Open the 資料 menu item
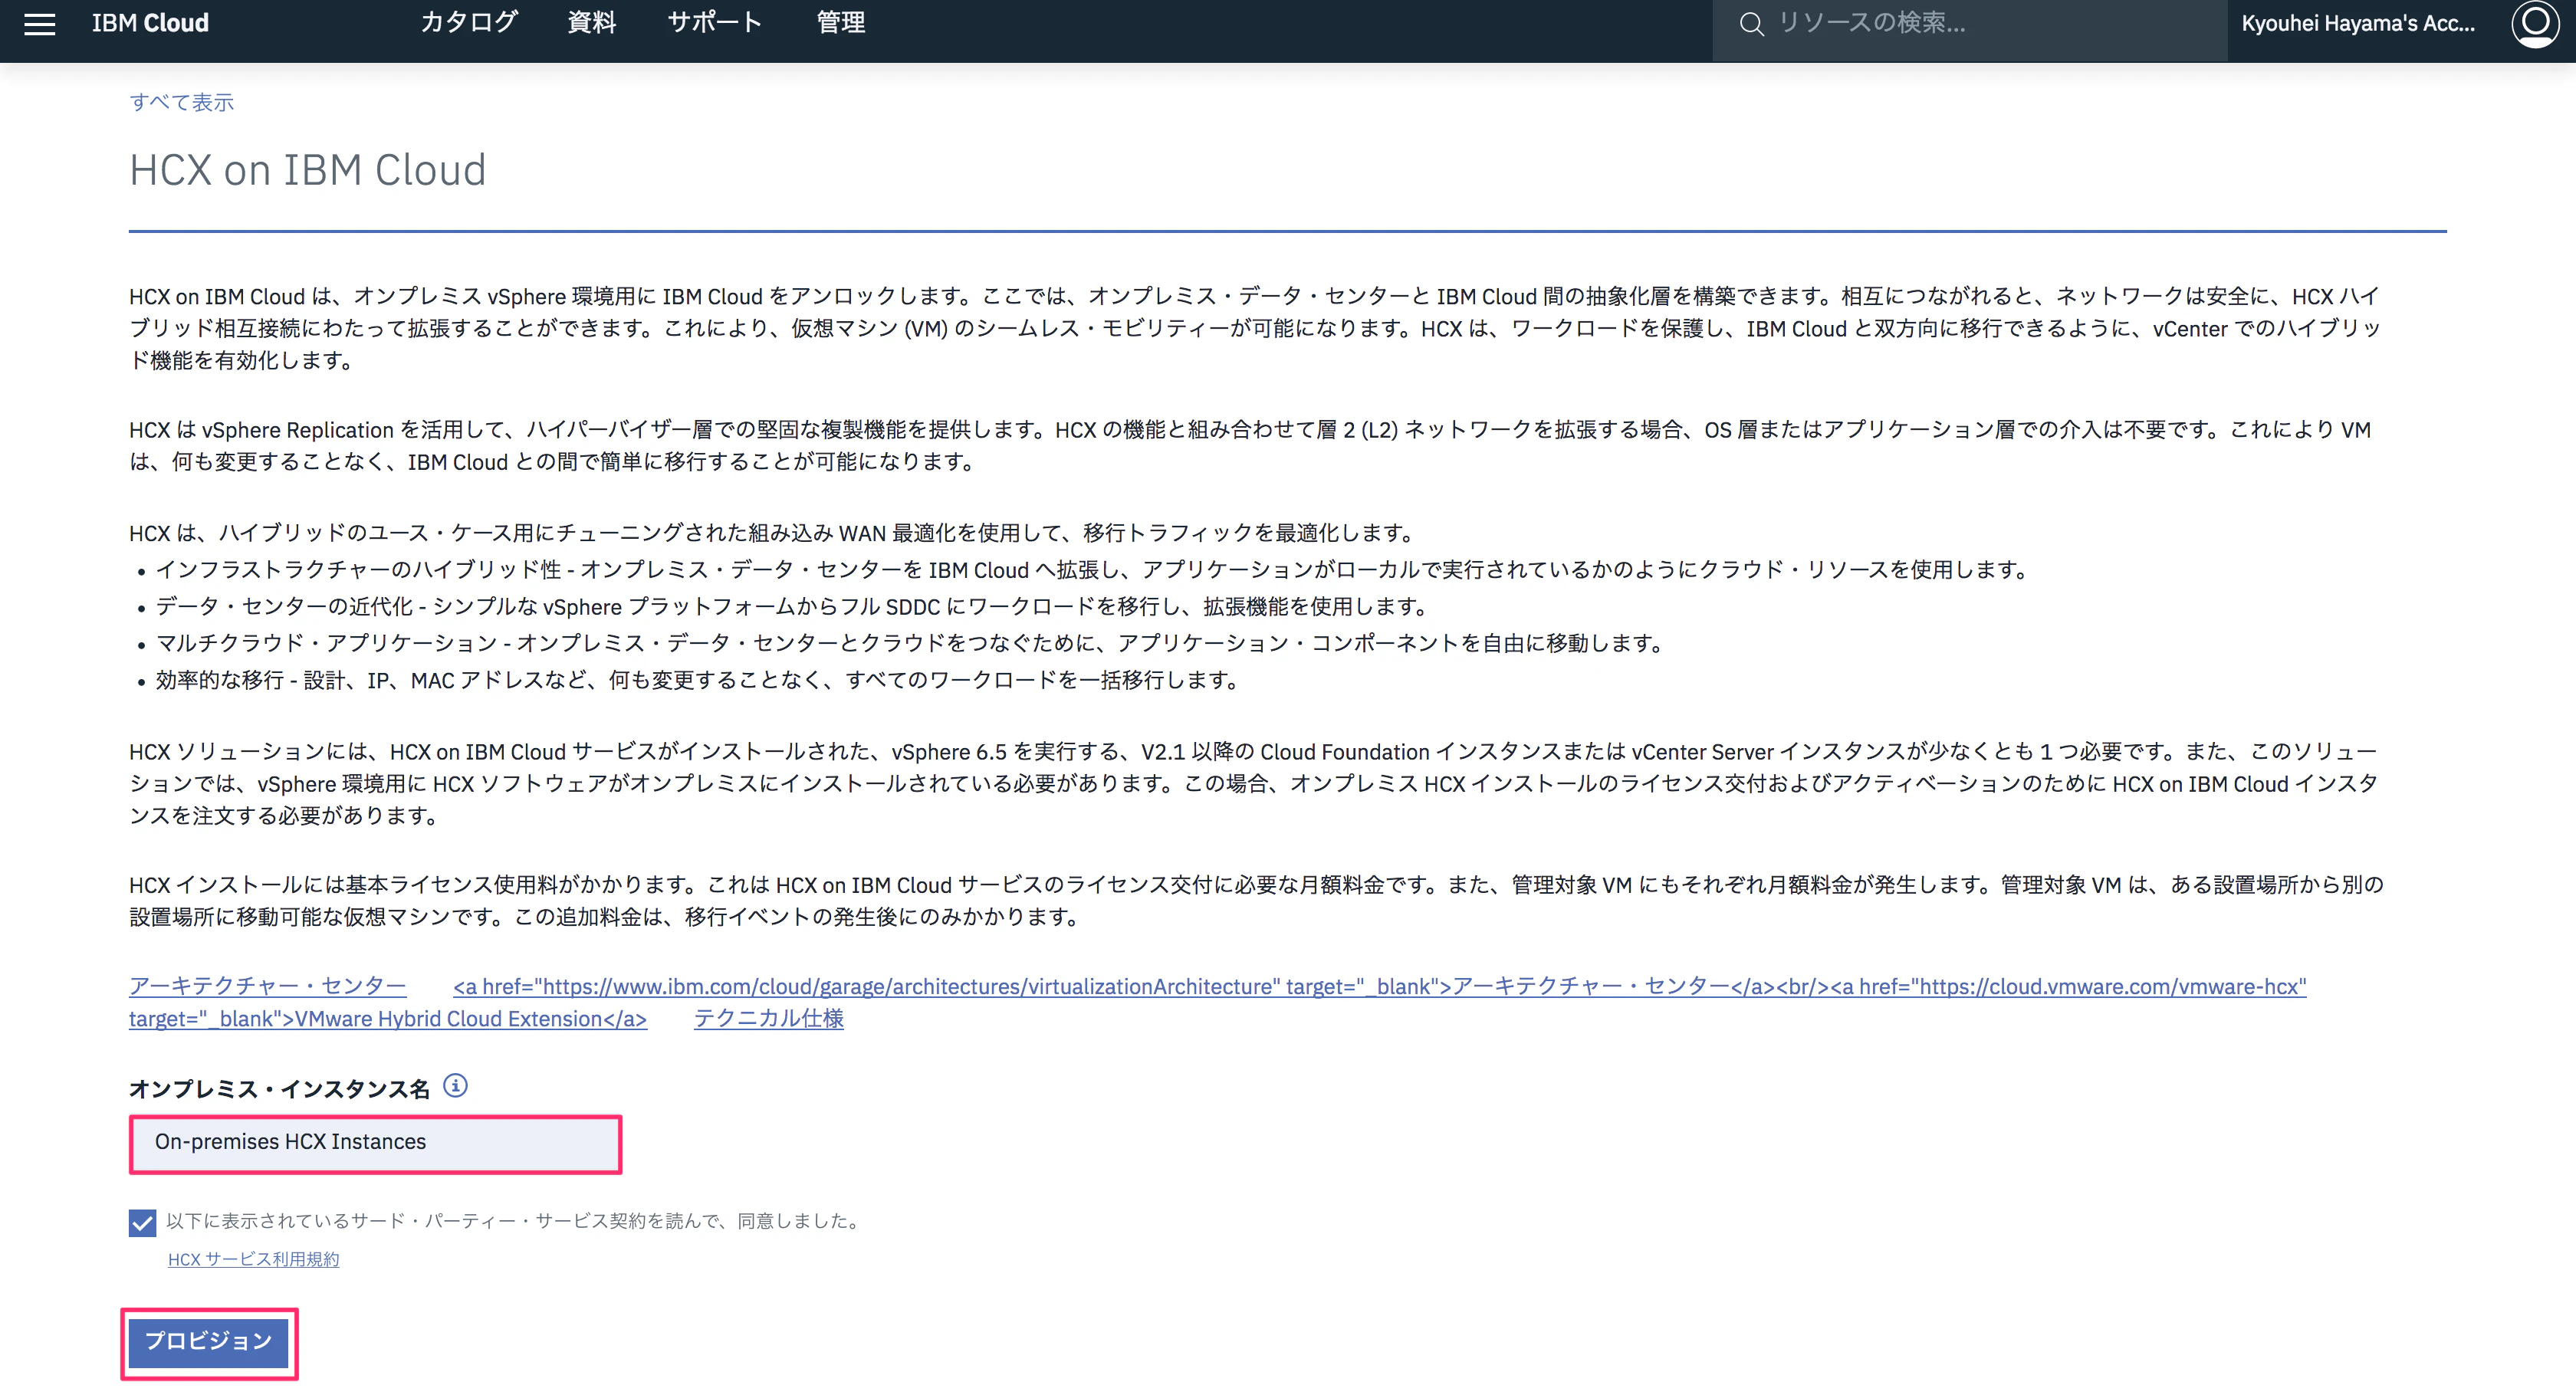Screen dimensions: 2576x1395 pos(591,23)
